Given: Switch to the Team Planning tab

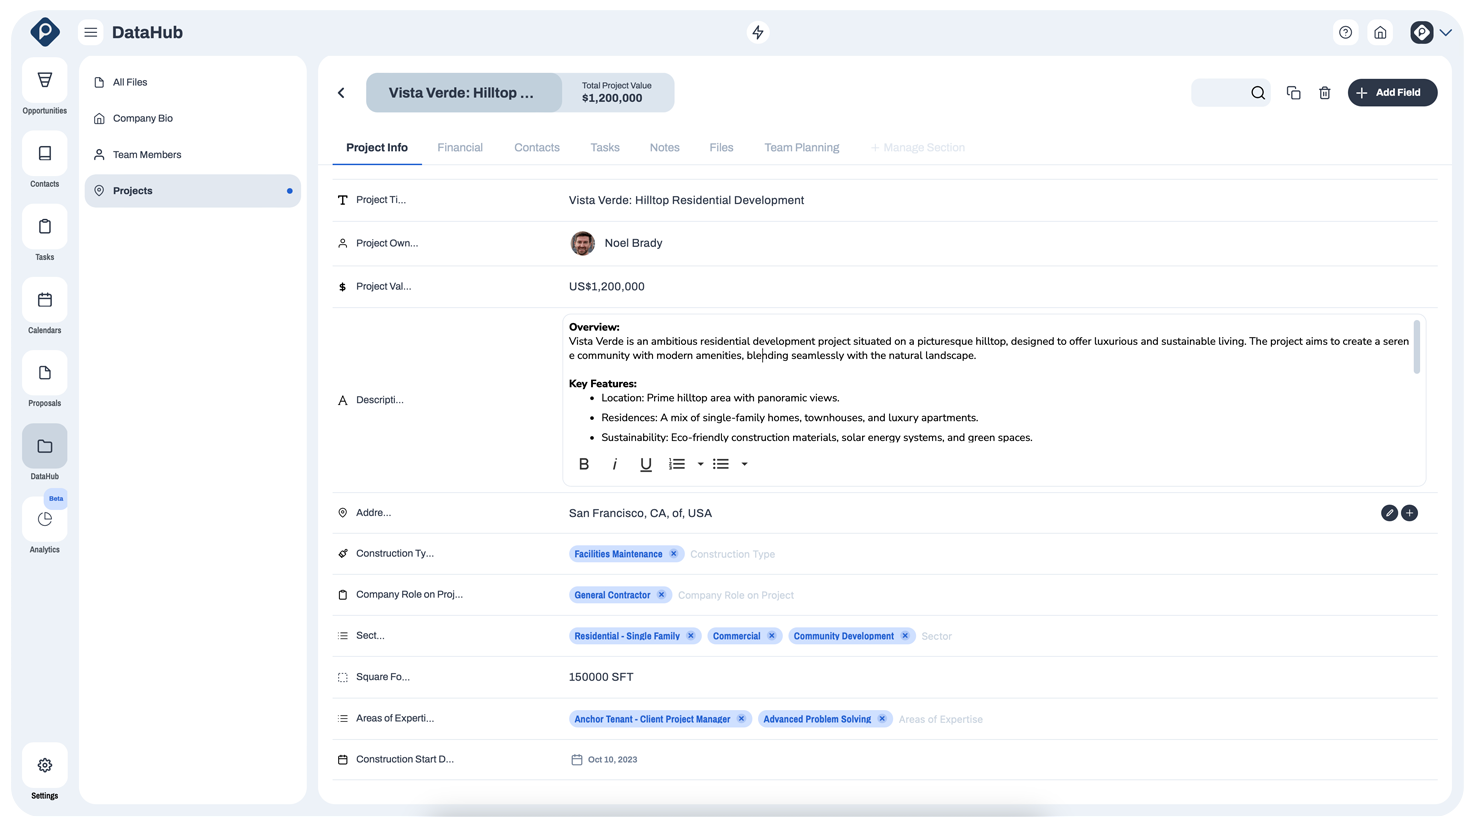Looking at the screenshot, I should click(x=802, y=148).
